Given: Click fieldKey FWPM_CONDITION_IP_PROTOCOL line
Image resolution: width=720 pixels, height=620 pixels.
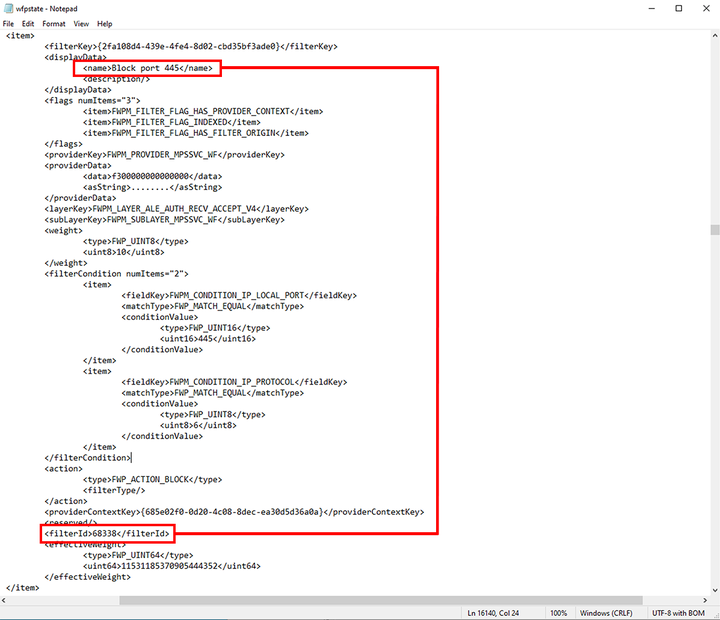Looking at the screenshot, I should pyautogui.click(x=234, y=382).
